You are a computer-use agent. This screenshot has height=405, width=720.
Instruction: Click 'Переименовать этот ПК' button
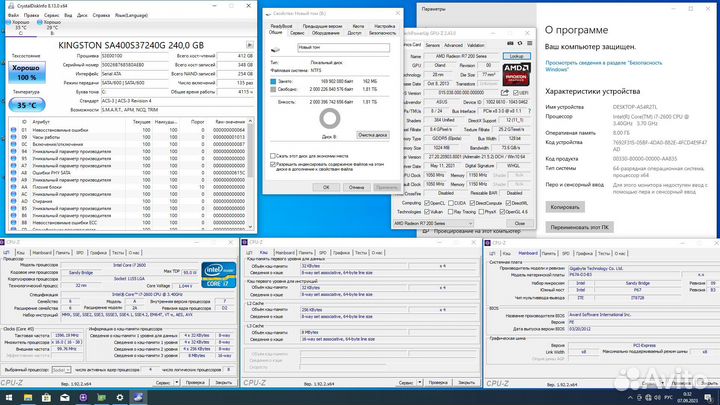point(579,227)
